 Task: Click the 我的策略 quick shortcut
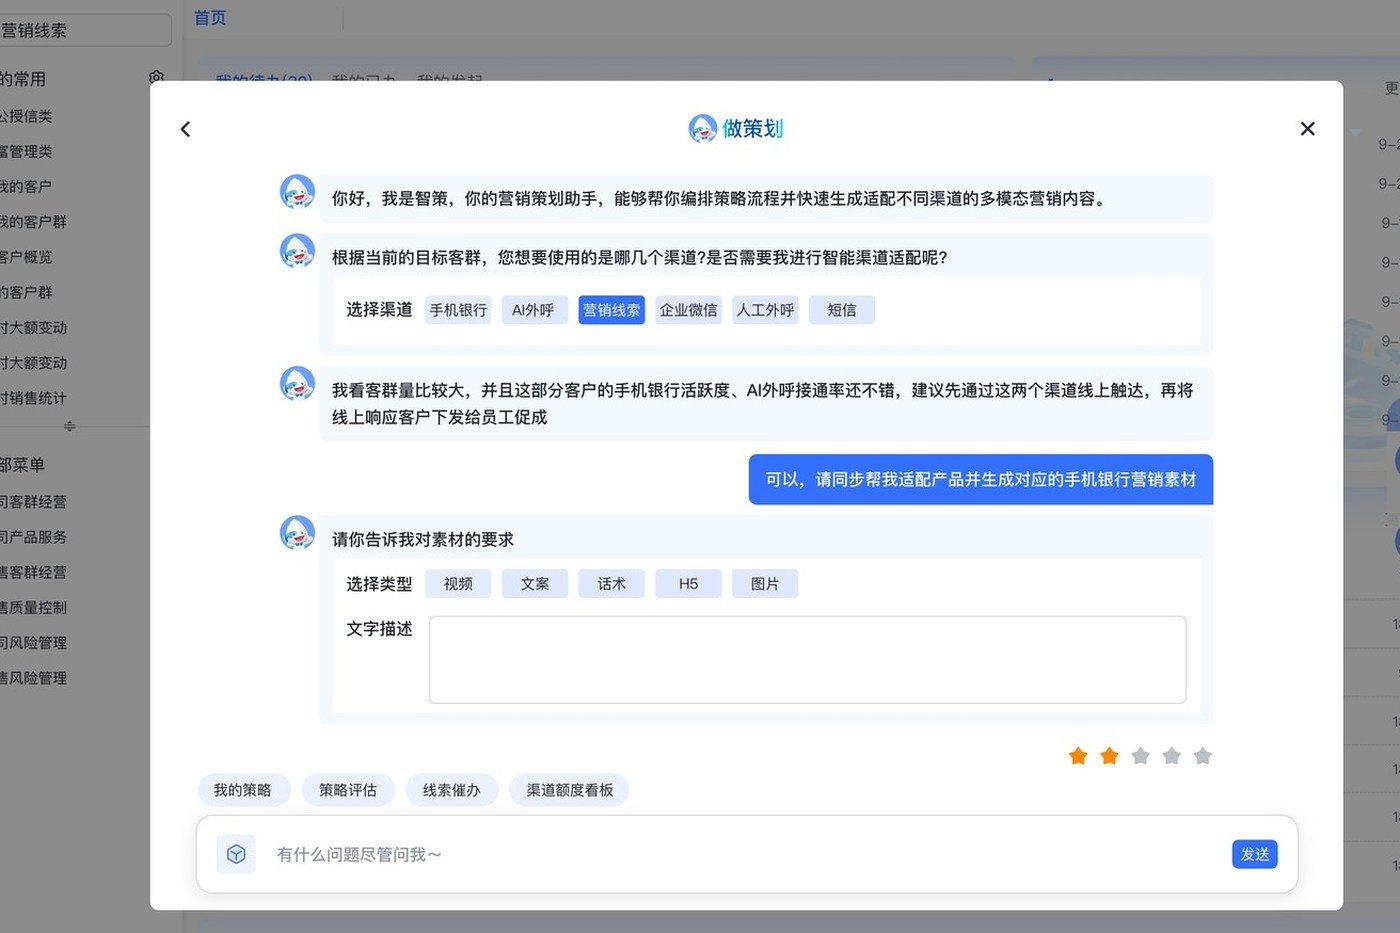pos(243,790)
